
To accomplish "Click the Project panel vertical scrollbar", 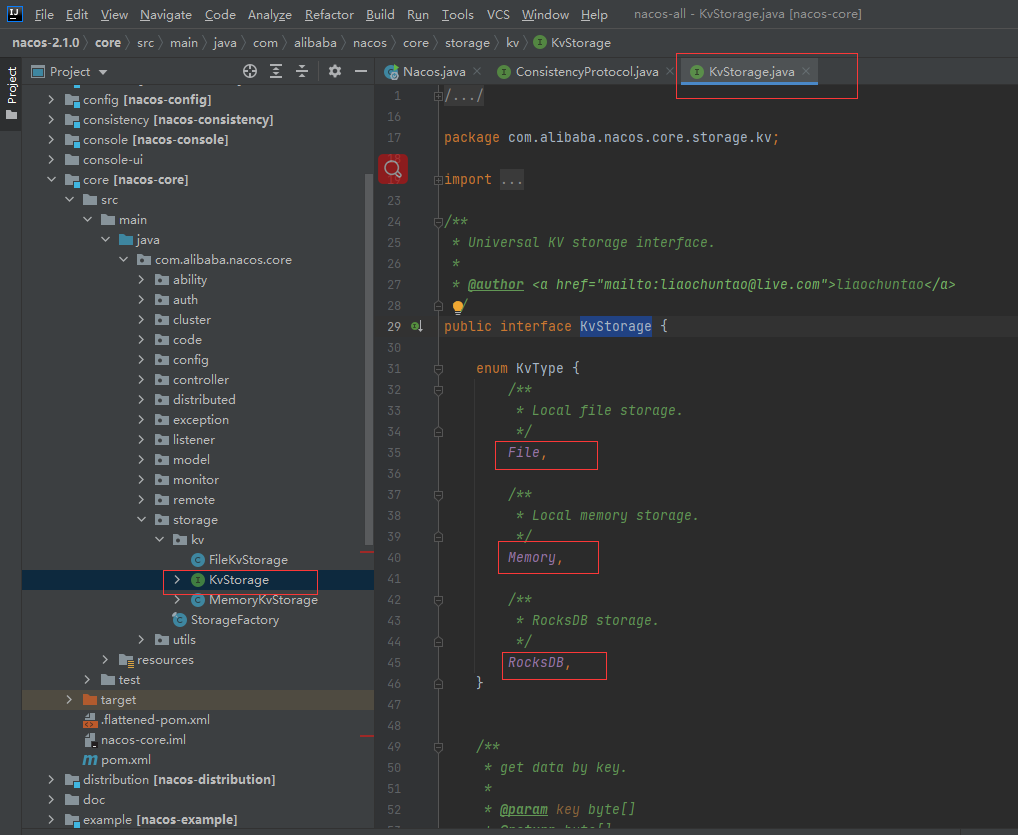I will (x=369, y=359).
